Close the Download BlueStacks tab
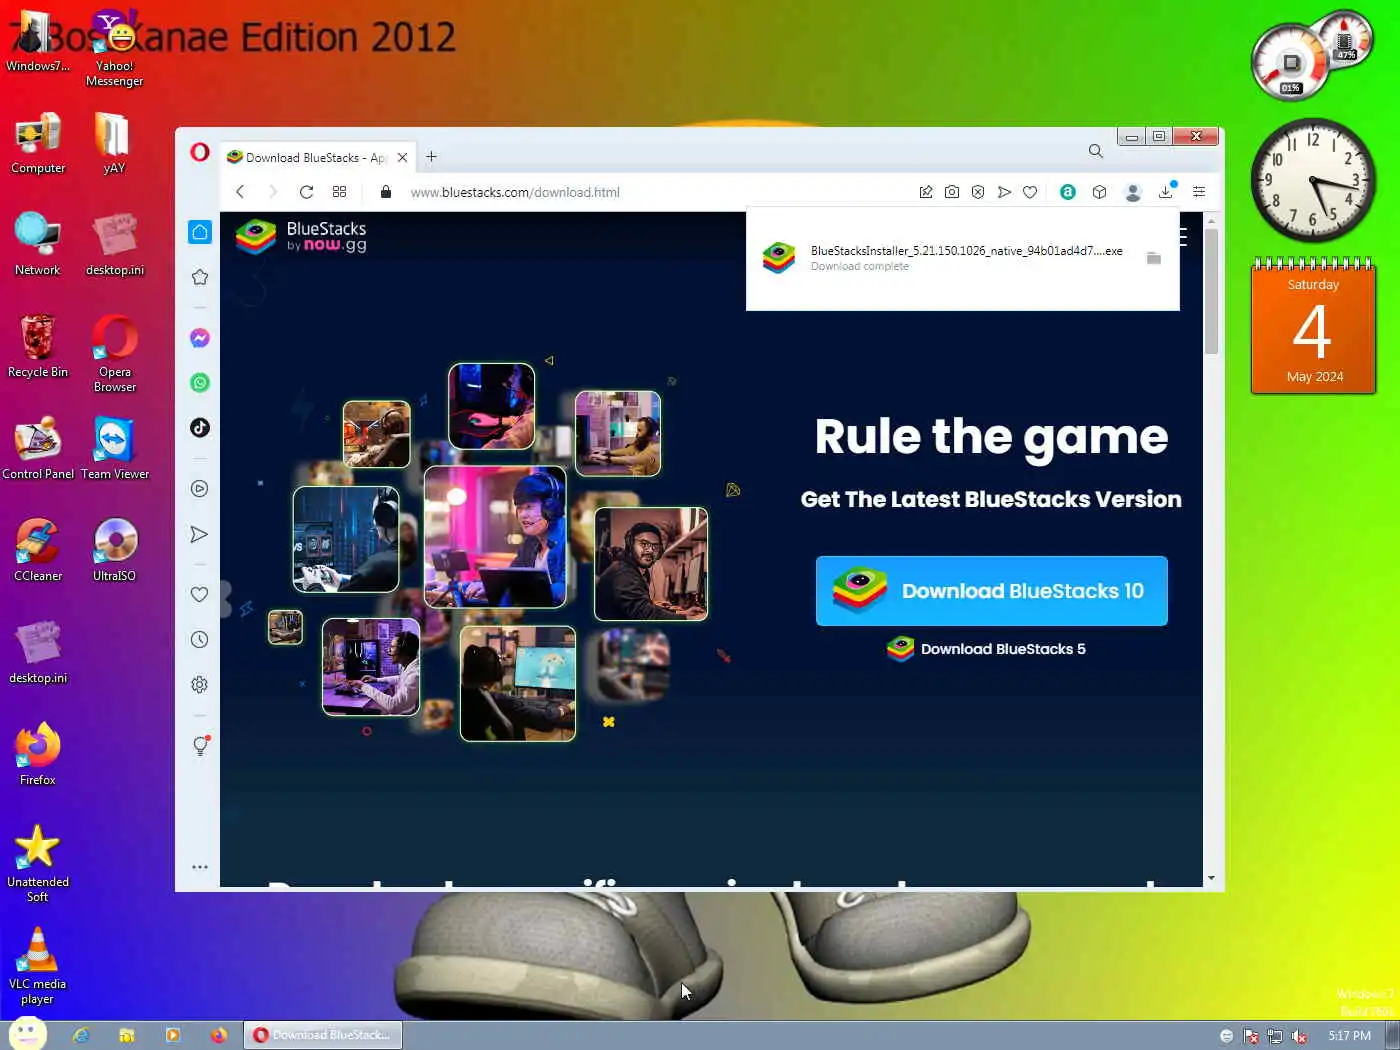The width and height of the screenshot is (1400, 1050). coord(402,157)
